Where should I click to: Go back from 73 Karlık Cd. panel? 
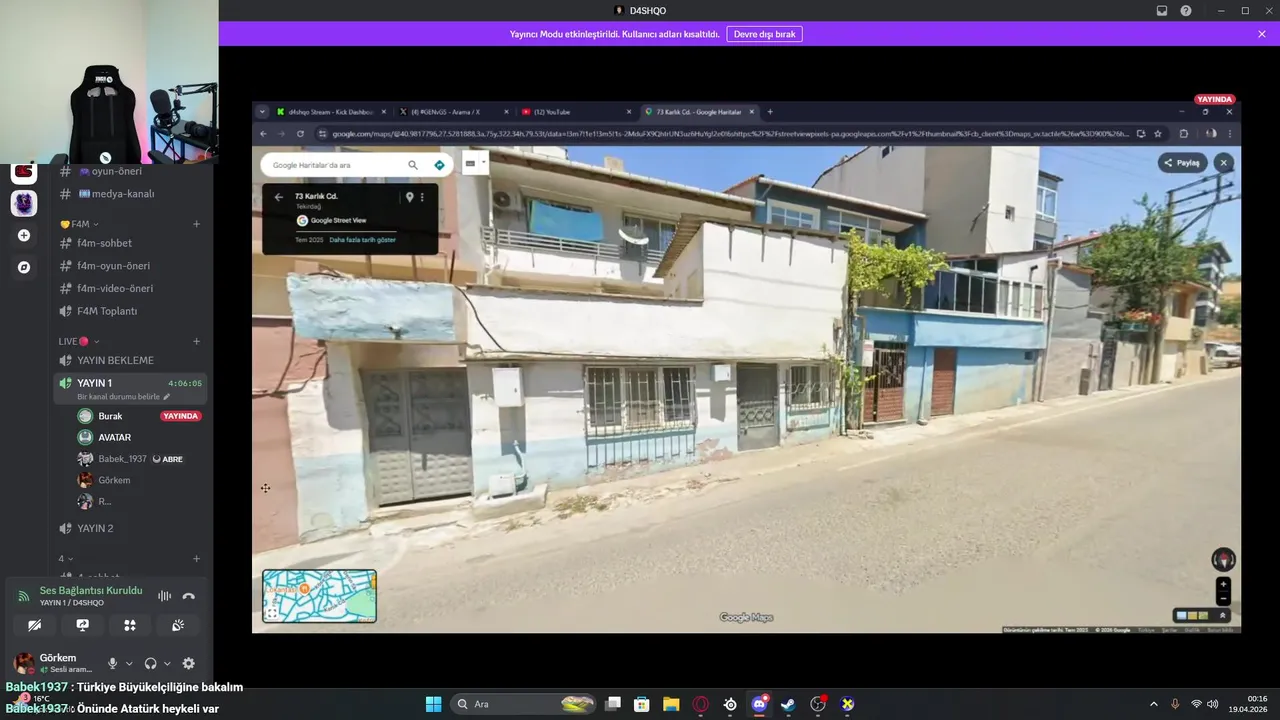(278, 197)
